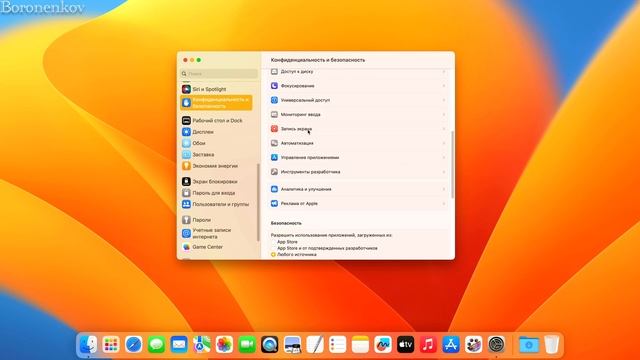Go to the Обои label in sidebar
The image size is (640, 360).
point(199,143)
